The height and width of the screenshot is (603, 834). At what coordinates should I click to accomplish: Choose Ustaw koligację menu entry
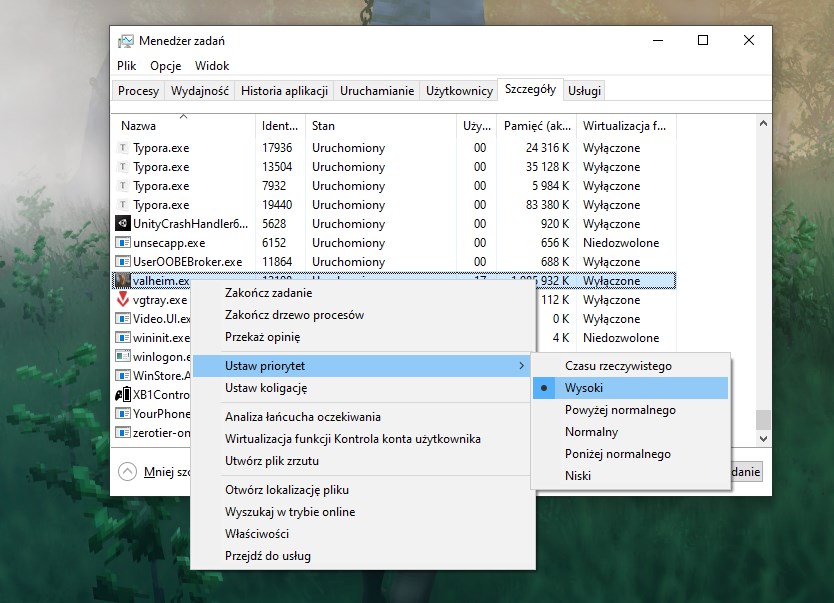pyautogui.click(x=363, y=388)
